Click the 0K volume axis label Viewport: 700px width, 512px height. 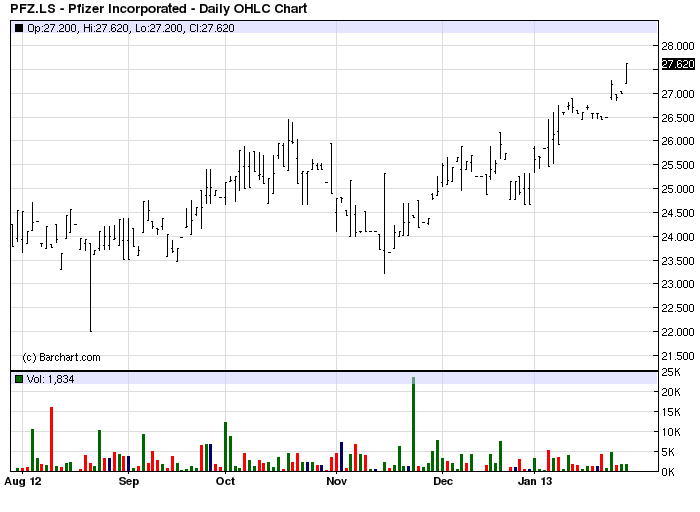[668, 472]
